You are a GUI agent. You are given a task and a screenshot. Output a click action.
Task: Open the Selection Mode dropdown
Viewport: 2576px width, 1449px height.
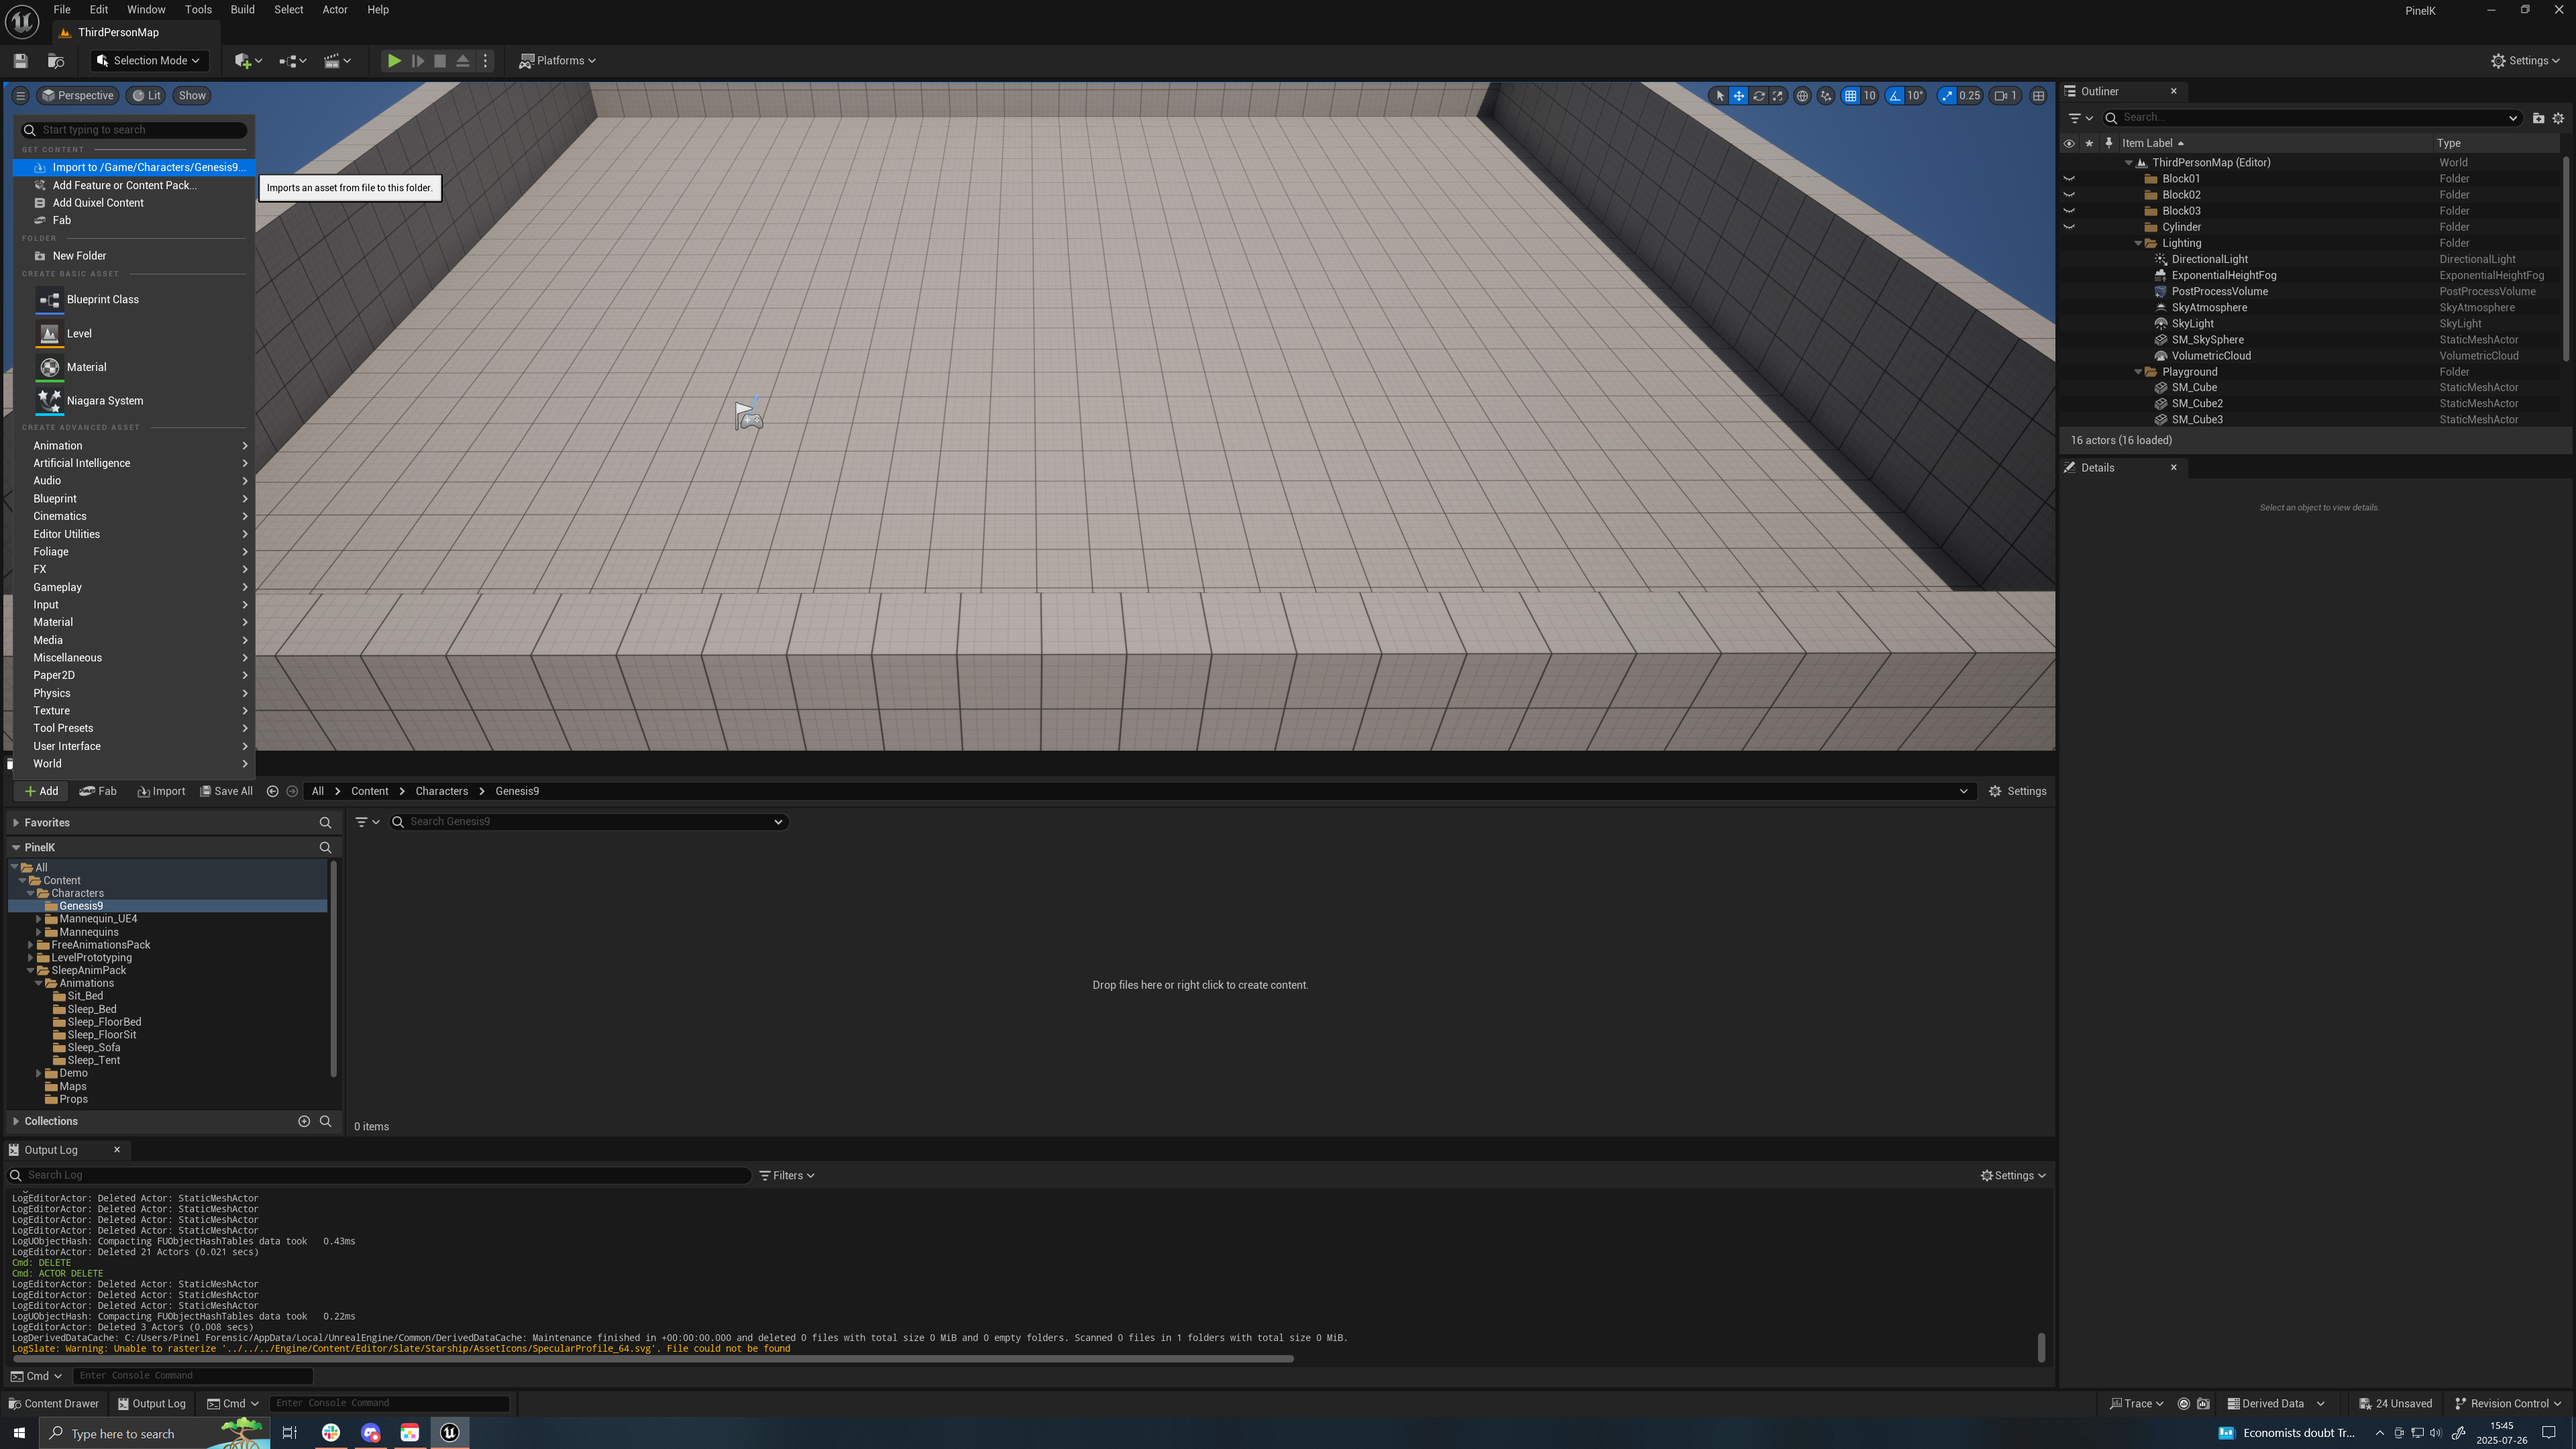click(149, 61)
